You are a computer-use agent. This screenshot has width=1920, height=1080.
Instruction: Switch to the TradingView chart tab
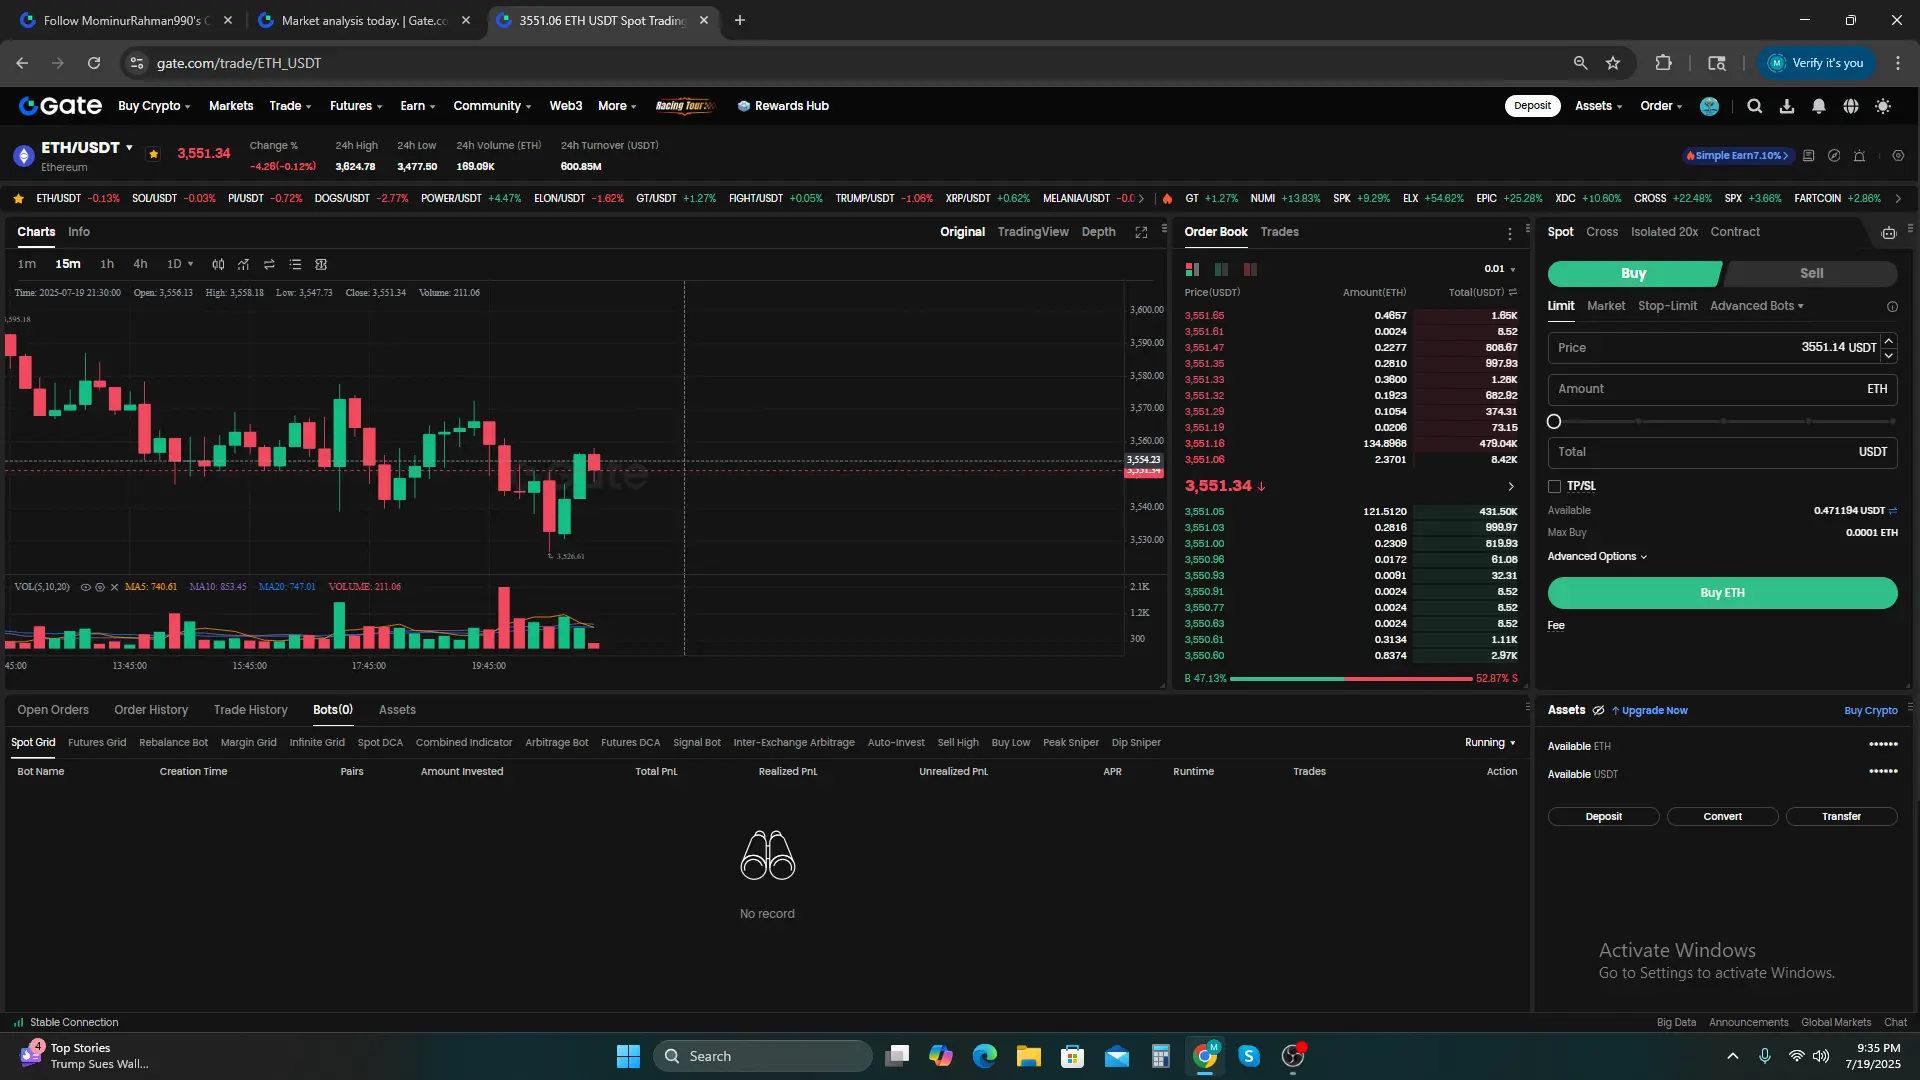point(1033,232)
